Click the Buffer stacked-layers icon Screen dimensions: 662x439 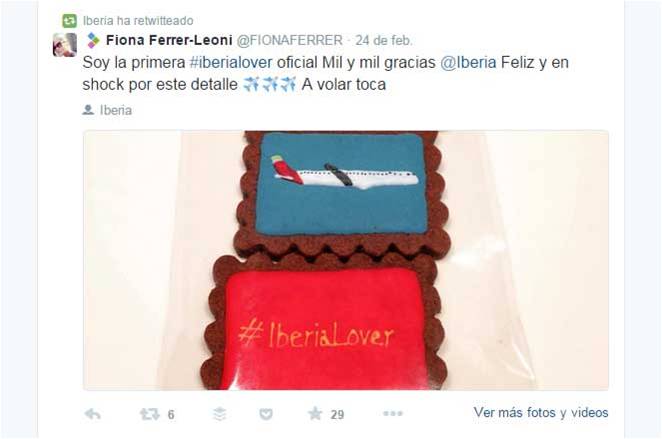coord(220,414)
